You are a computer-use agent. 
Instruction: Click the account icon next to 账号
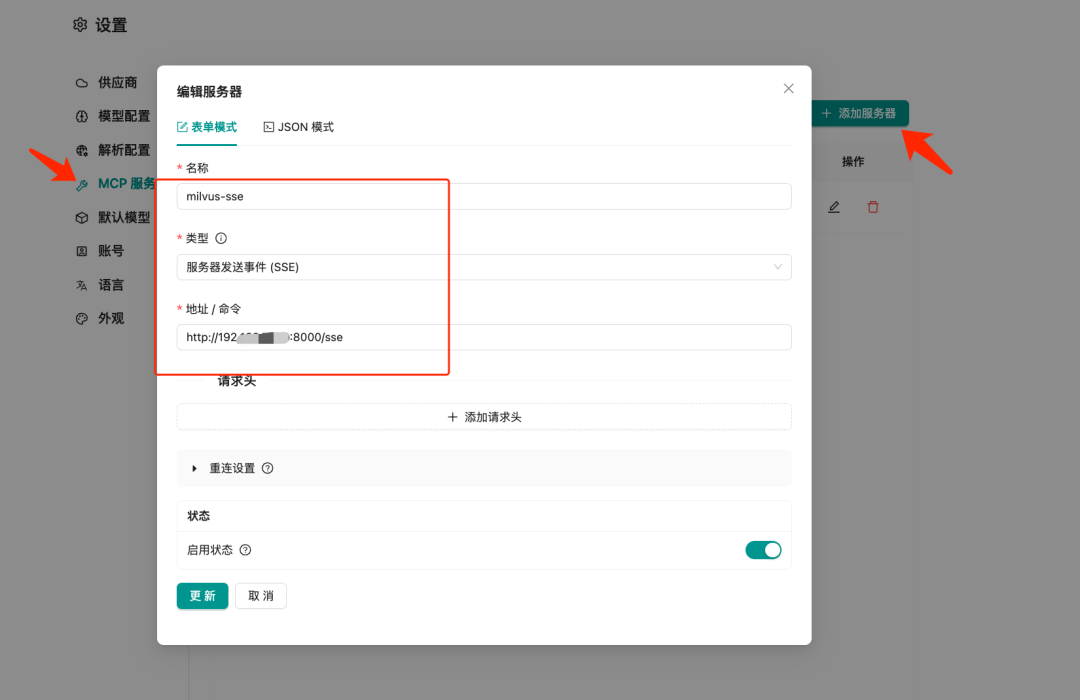point(82,251)
